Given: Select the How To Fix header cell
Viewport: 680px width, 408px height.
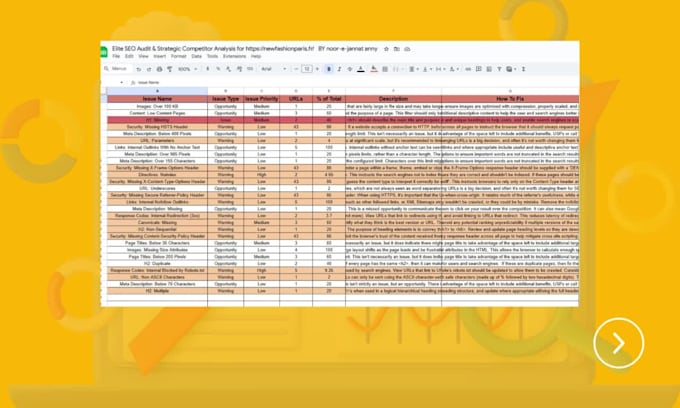Looking at the screenshot, I should tap(510, 99).
